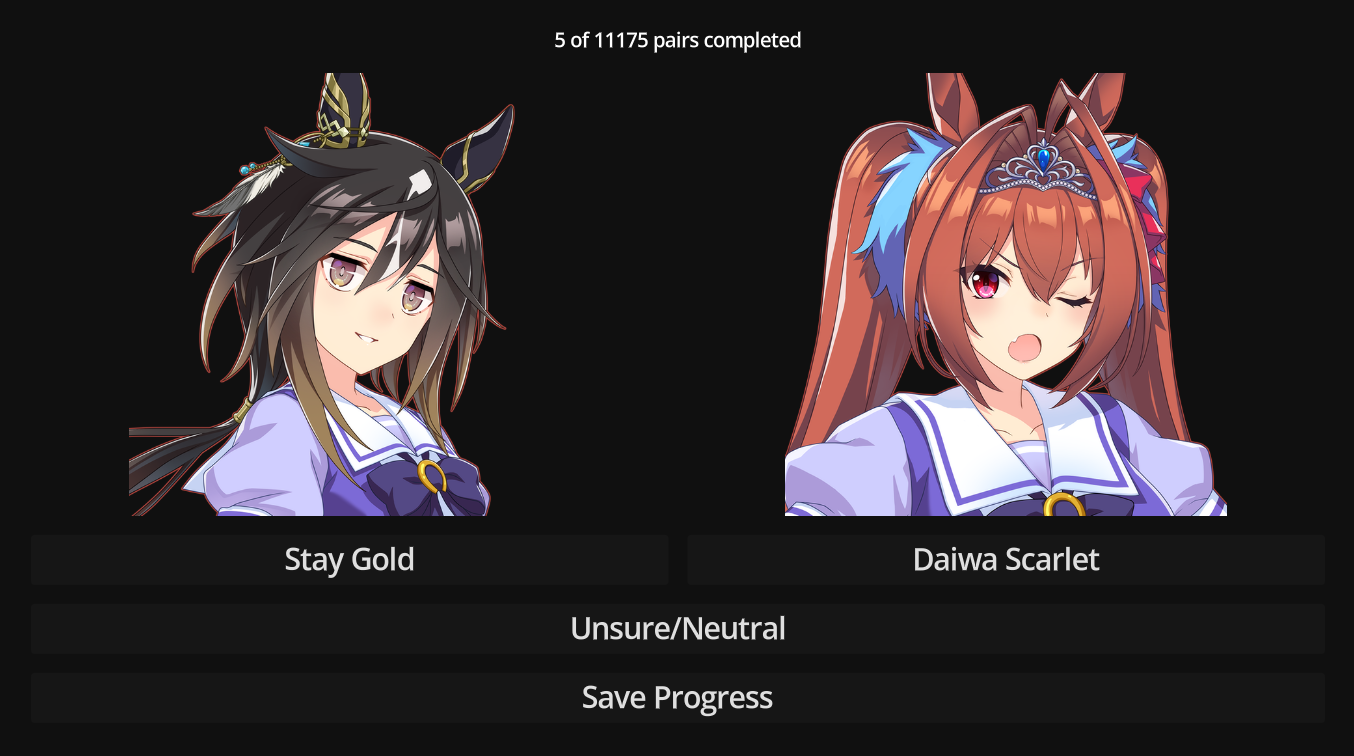Image resolution: width=1354 pixels, height=756 pixels.
Task: Choose the Daiwa Scarlet button
Action: (1006, 559)
